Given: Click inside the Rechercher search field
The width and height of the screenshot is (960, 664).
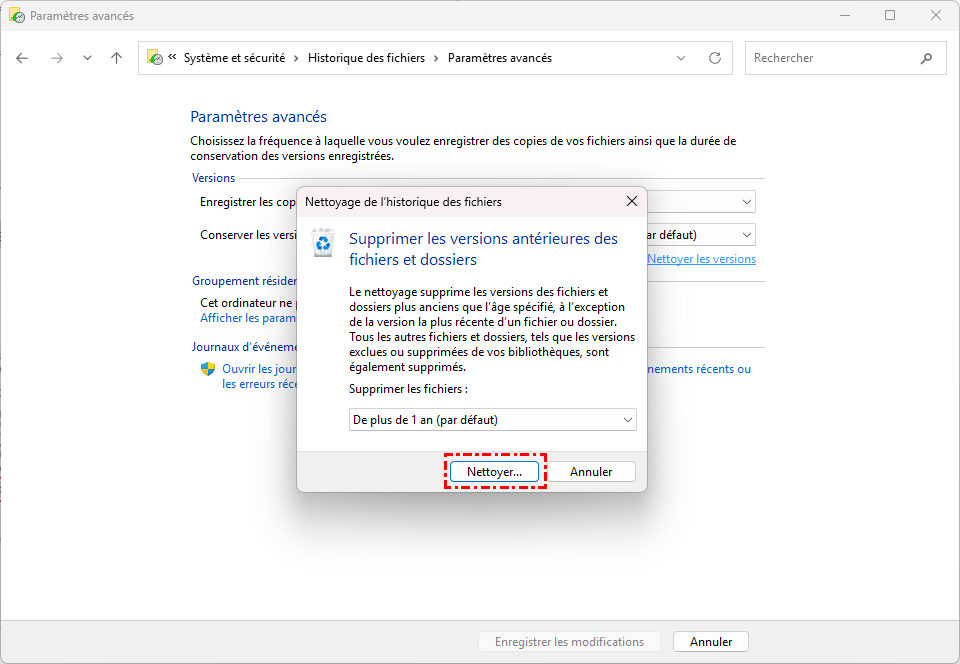Looking at the screenshot, I should [830, 58].
